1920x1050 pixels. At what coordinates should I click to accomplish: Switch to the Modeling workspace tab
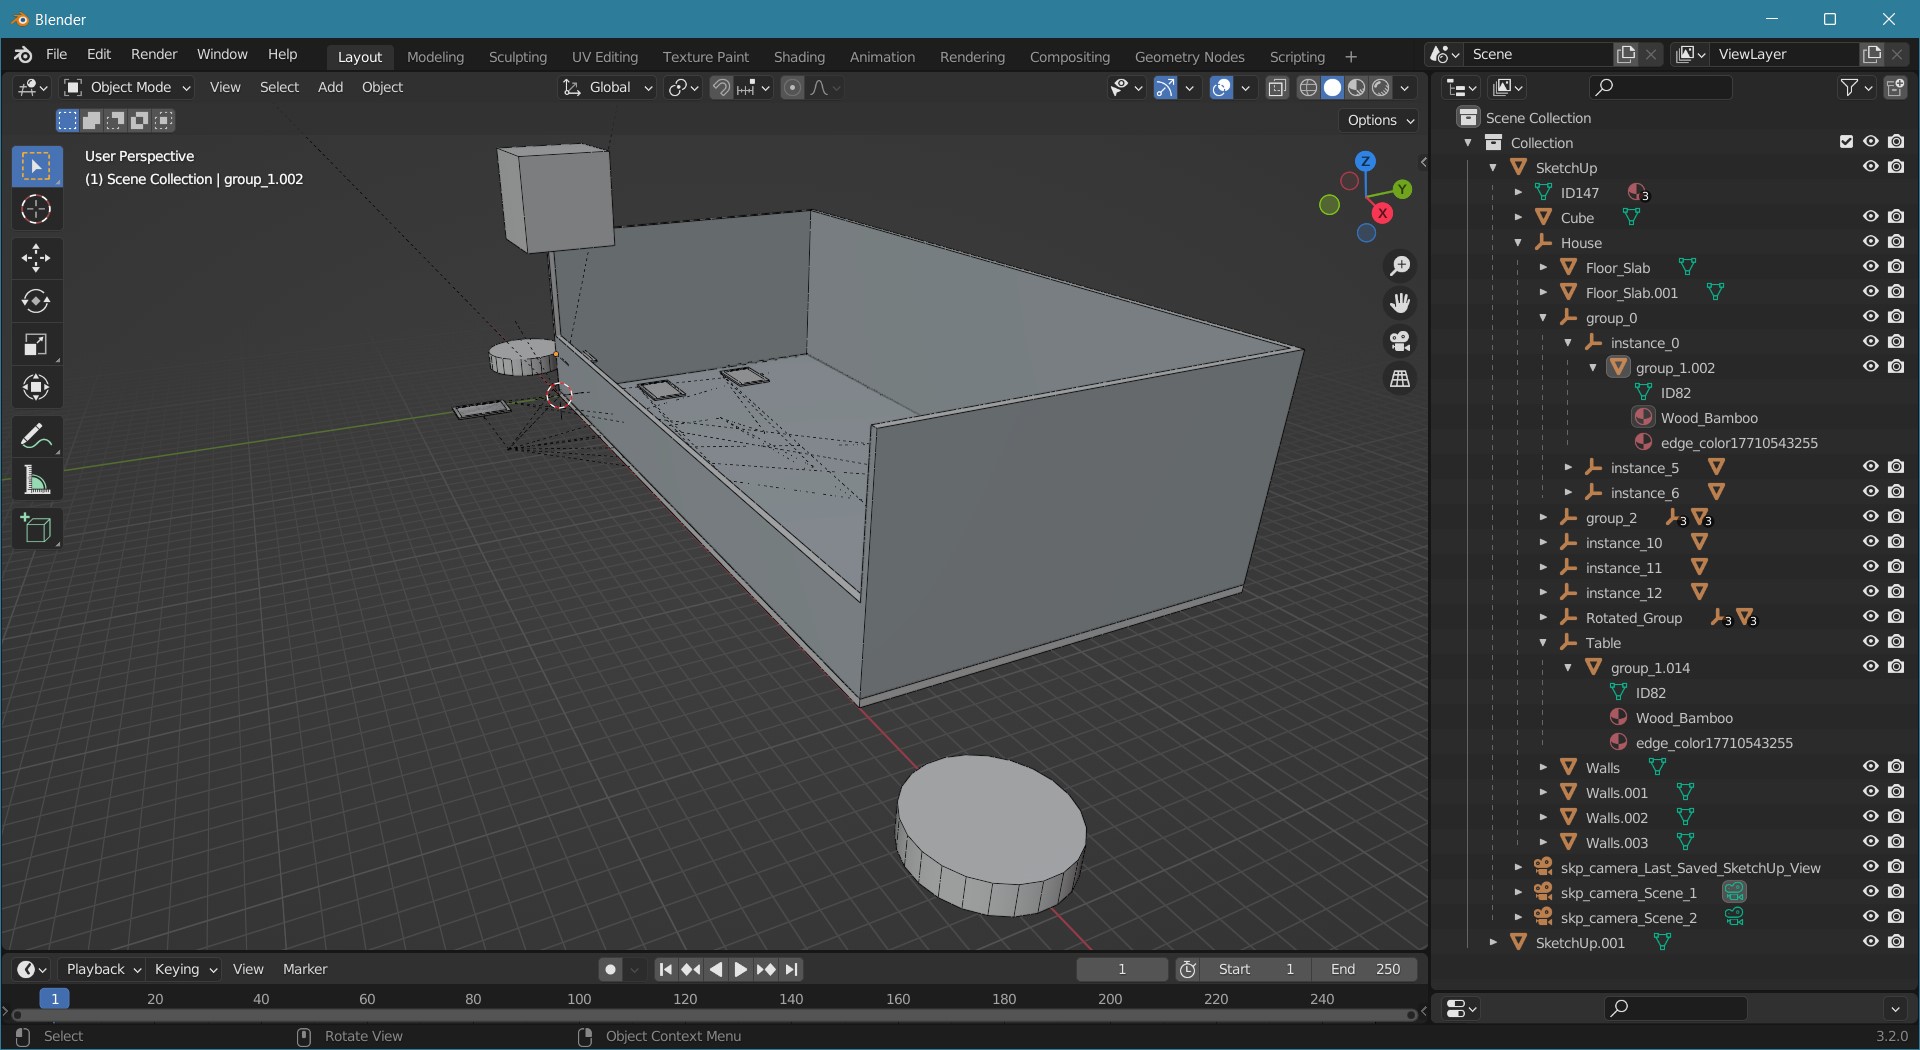(435, 57)
